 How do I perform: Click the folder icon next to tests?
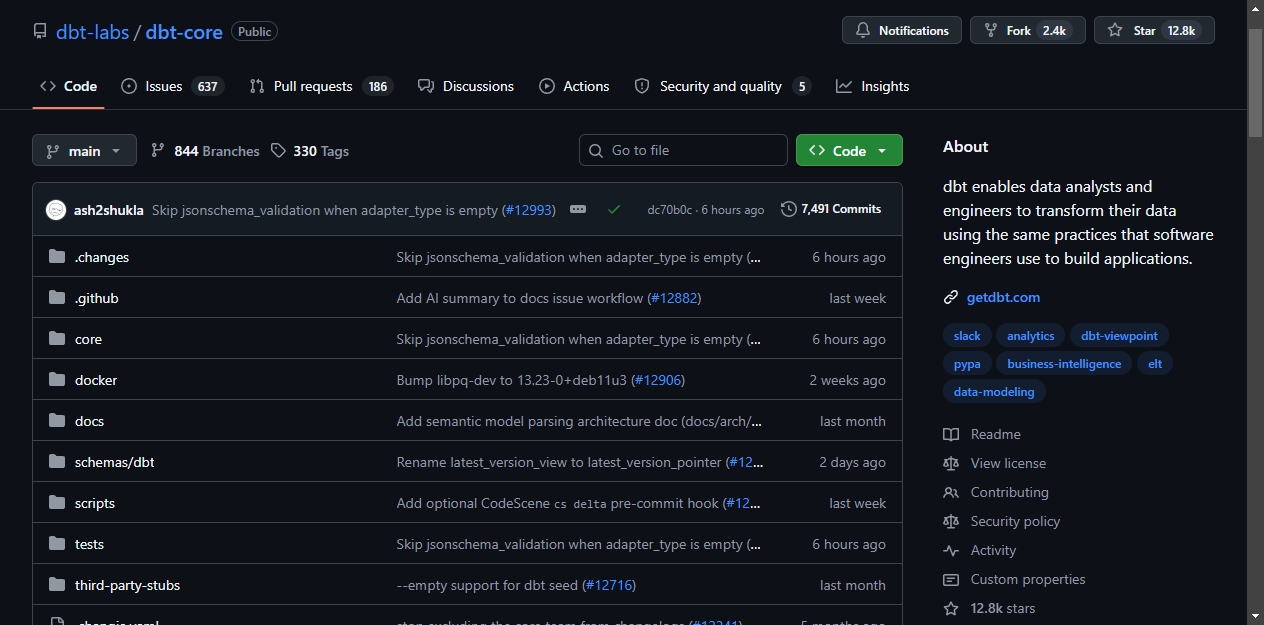[x=57, y=544]
